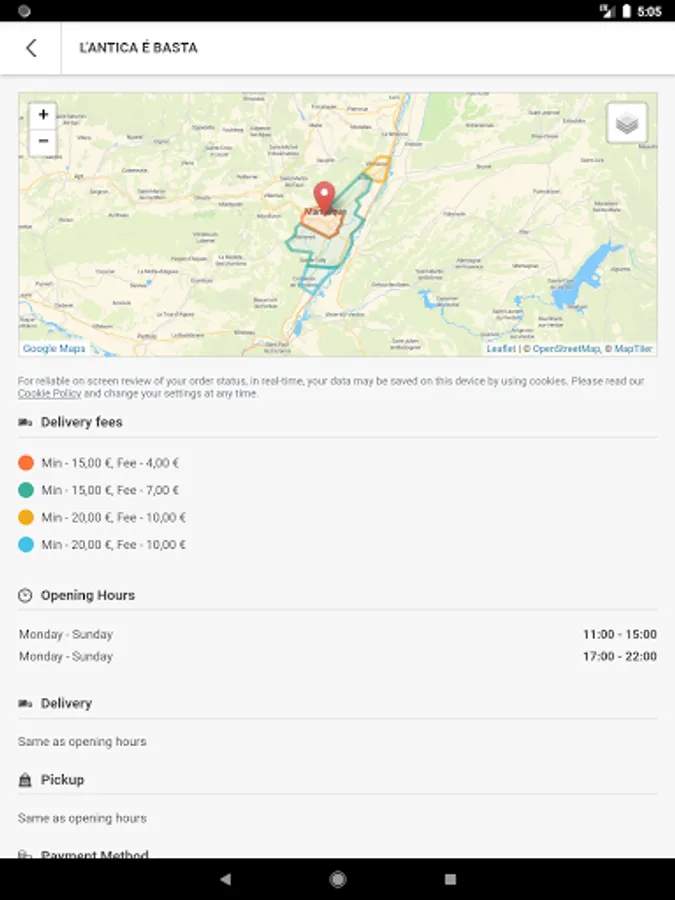Viewport: 675px width, 900px height.
Task: Select the orange delivery zone swatch
Action: coord(26,463)
